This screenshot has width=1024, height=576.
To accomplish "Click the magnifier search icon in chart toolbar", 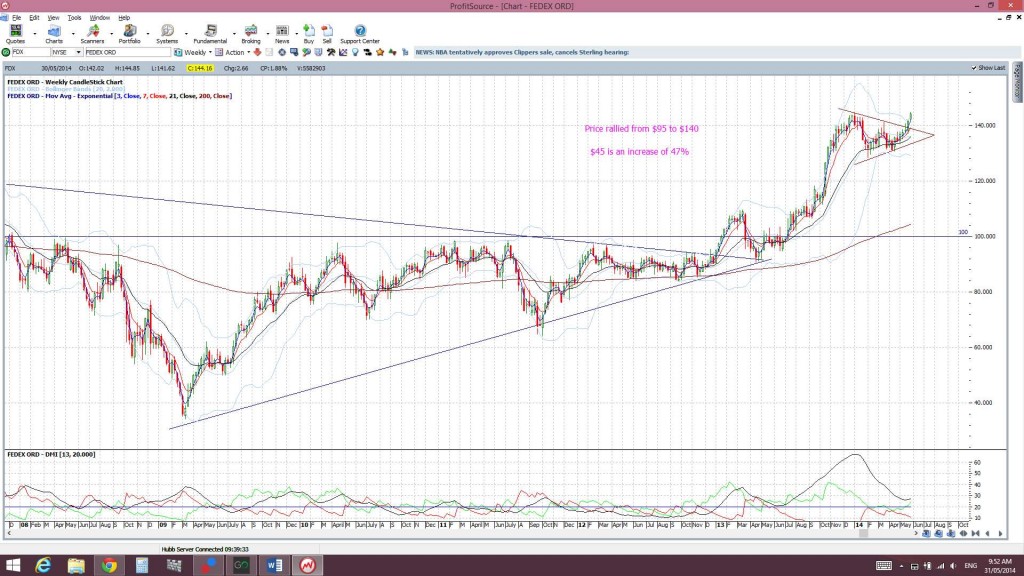I will 306,52.
